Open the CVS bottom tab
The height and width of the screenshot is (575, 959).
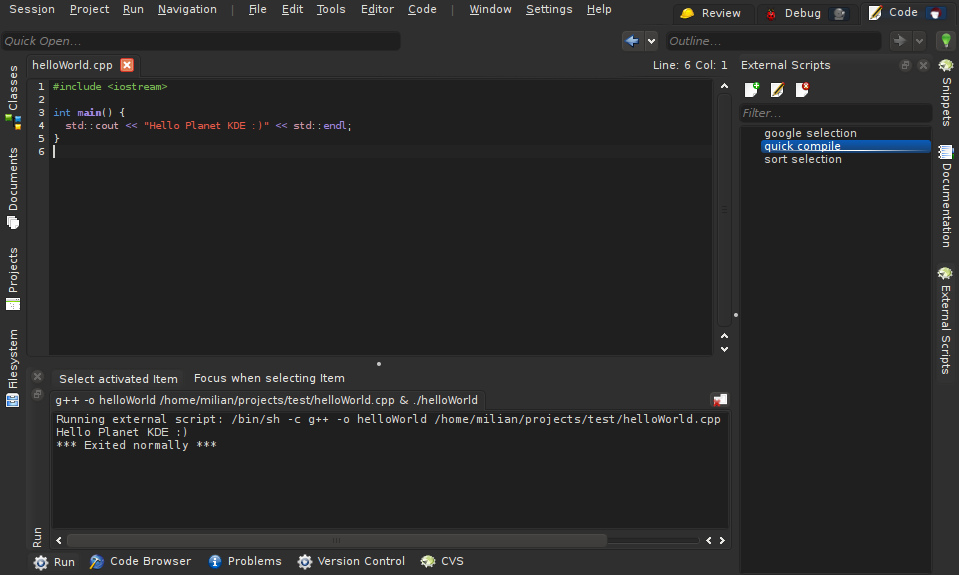[442, 562]
